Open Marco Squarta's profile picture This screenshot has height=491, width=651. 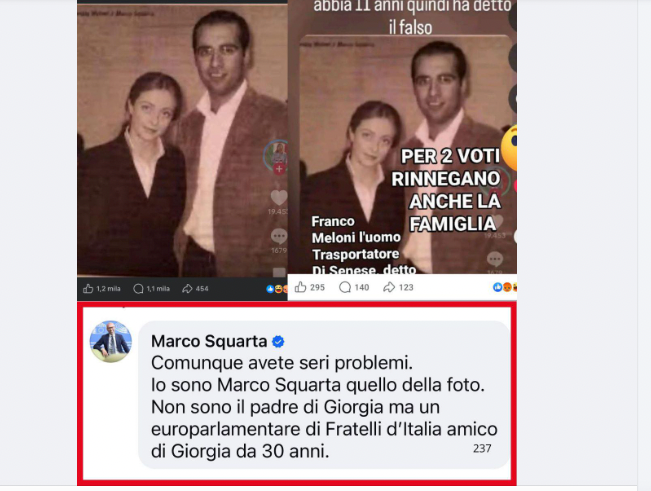tap(111, 341)
